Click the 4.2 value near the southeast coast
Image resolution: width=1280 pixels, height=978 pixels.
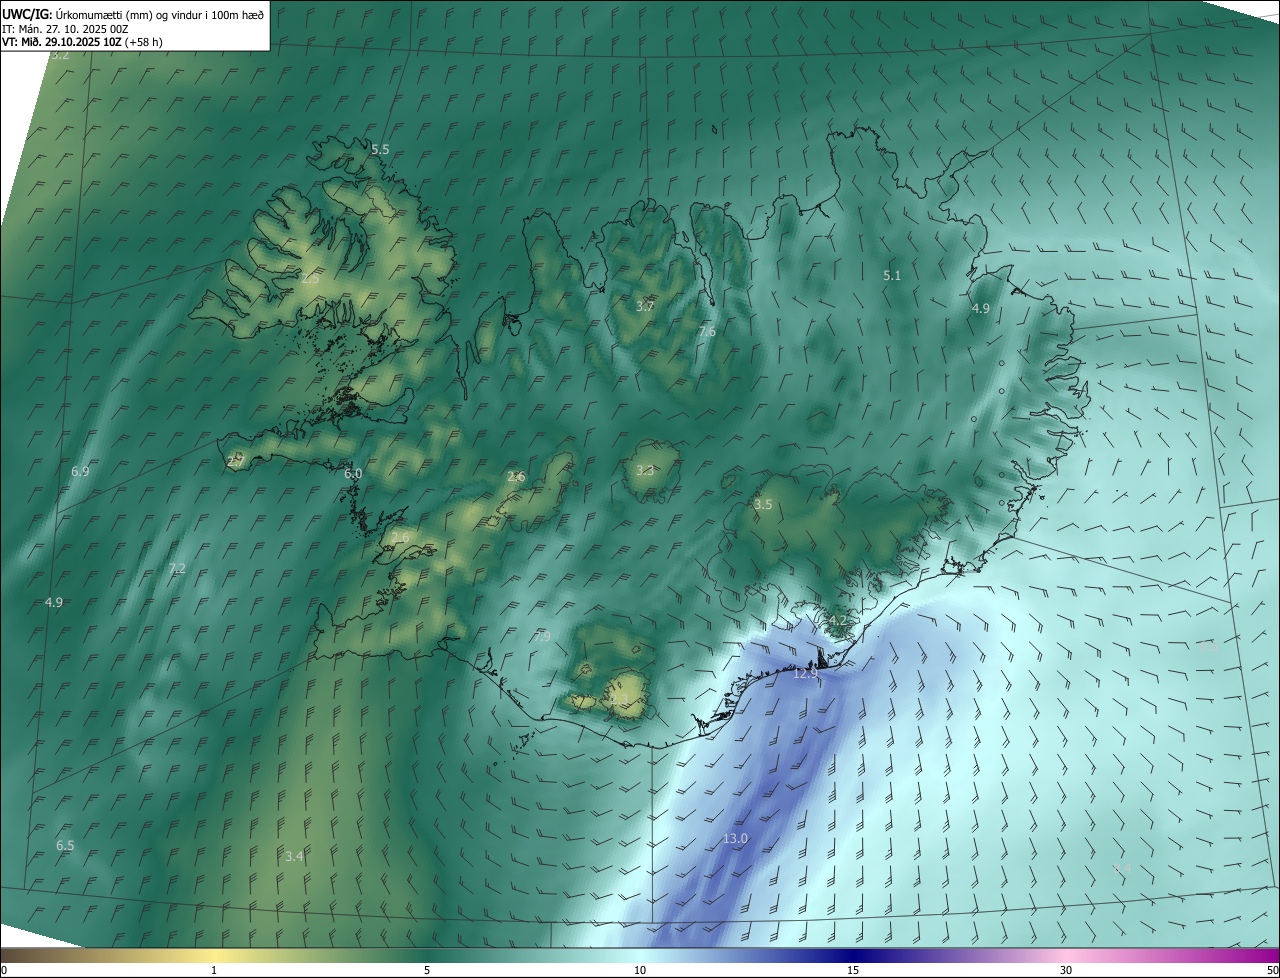tap(837, 621)
